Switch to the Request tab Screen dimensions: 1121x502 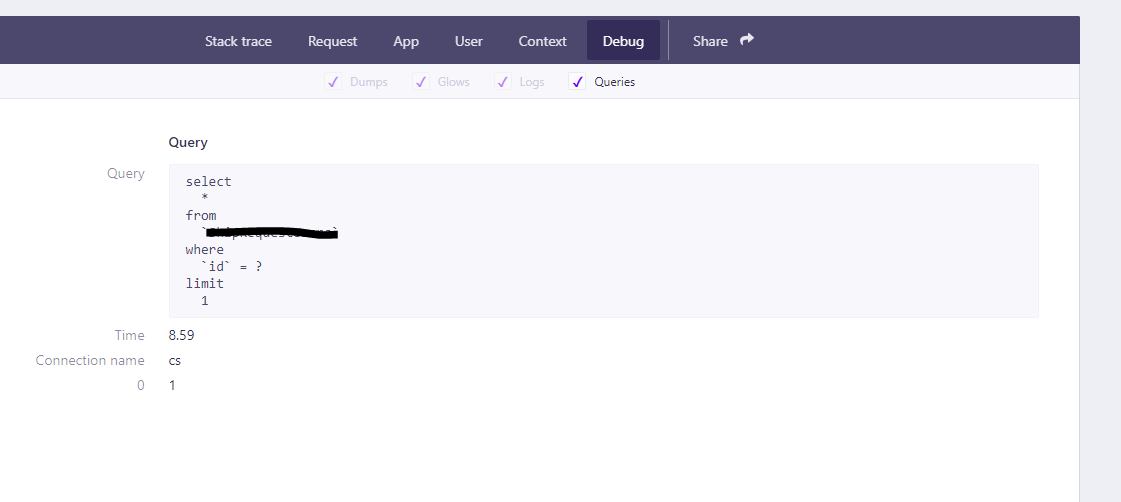[x=332, y=41]
